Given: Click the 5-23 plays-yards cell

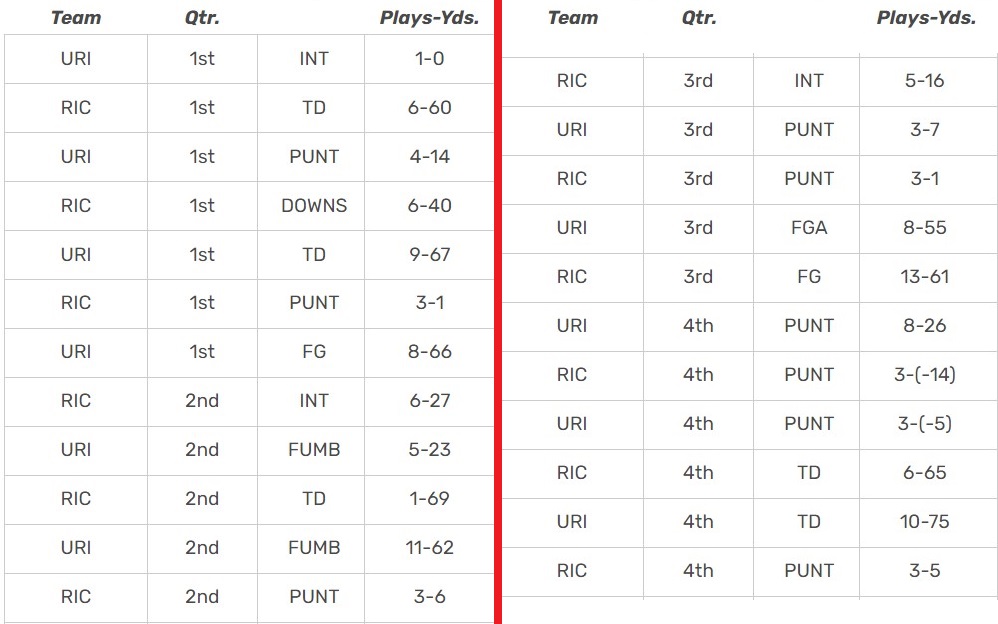Looking at the screenshot, I should point(429,450).
